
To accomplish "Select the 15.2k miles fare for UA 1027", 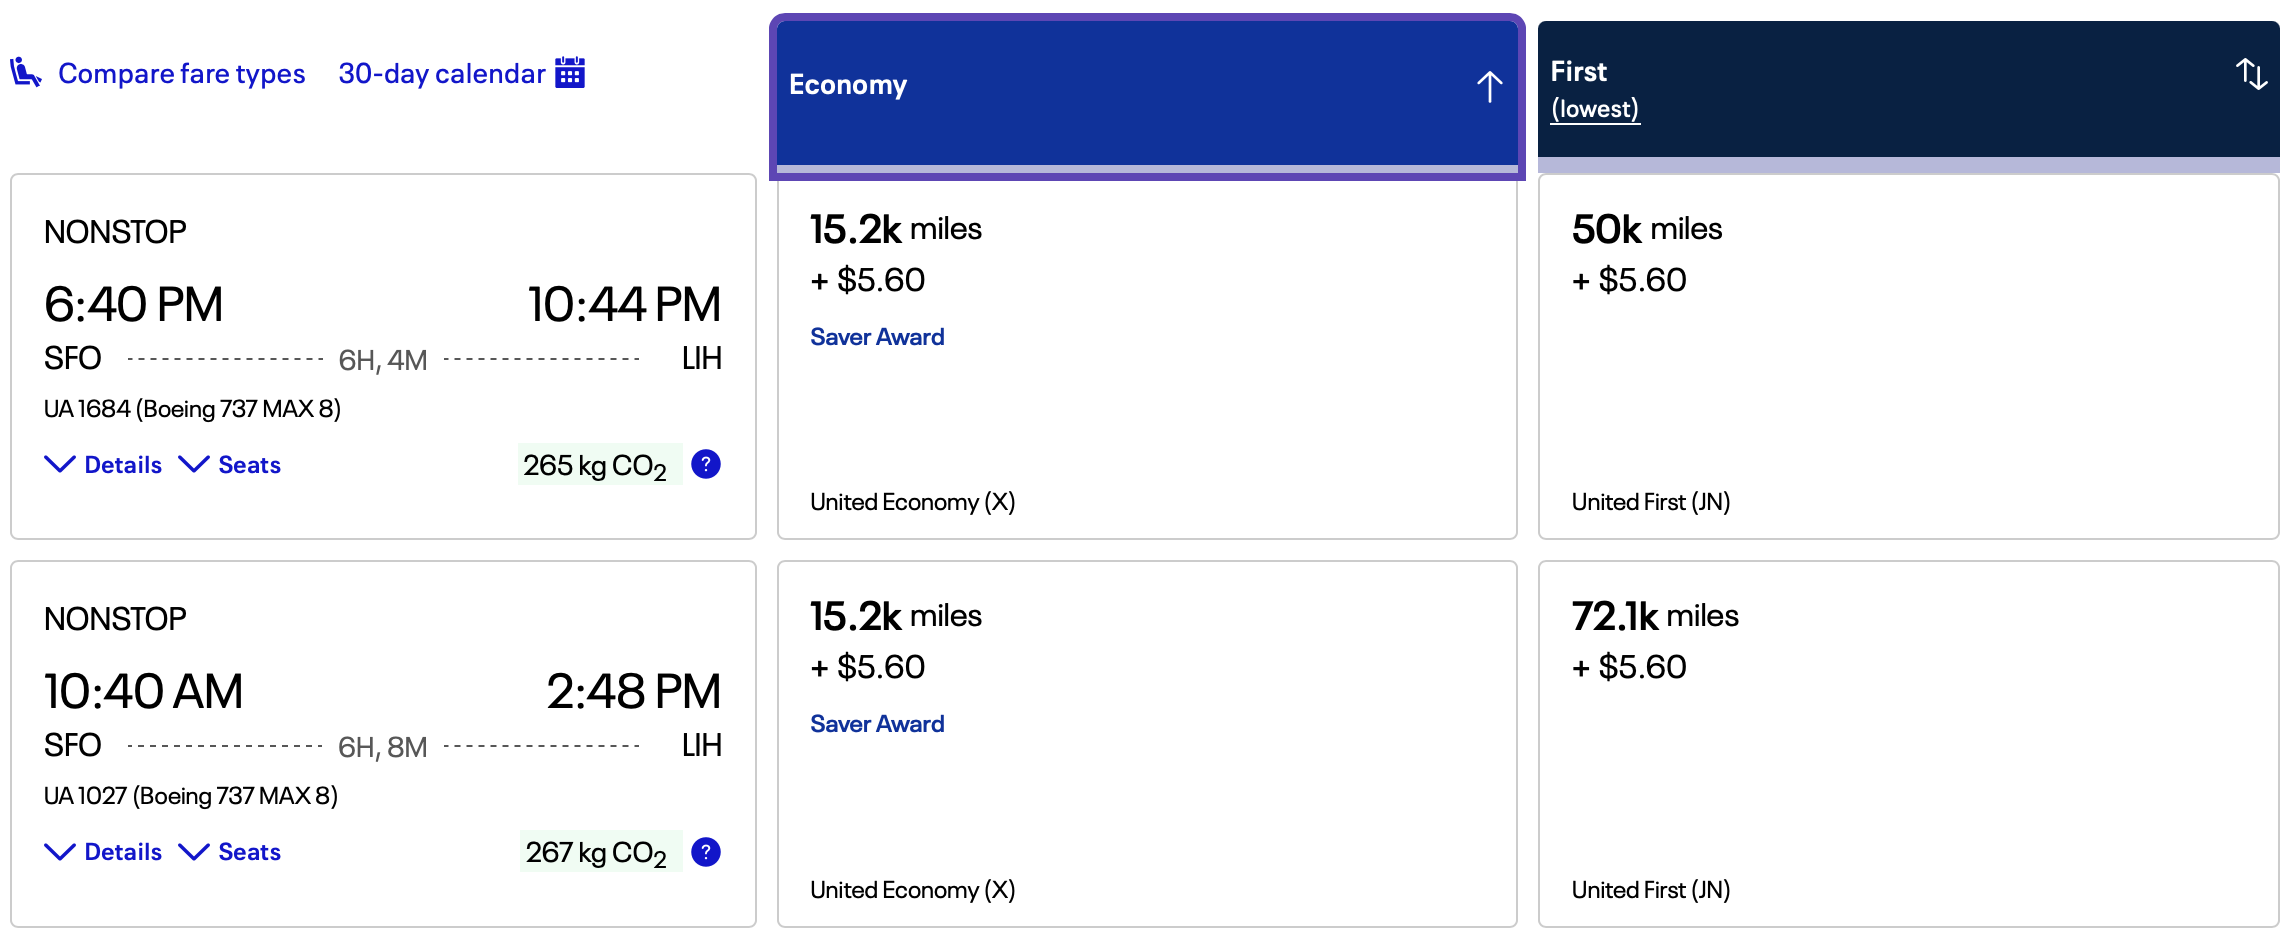I will coord(1147,740).
